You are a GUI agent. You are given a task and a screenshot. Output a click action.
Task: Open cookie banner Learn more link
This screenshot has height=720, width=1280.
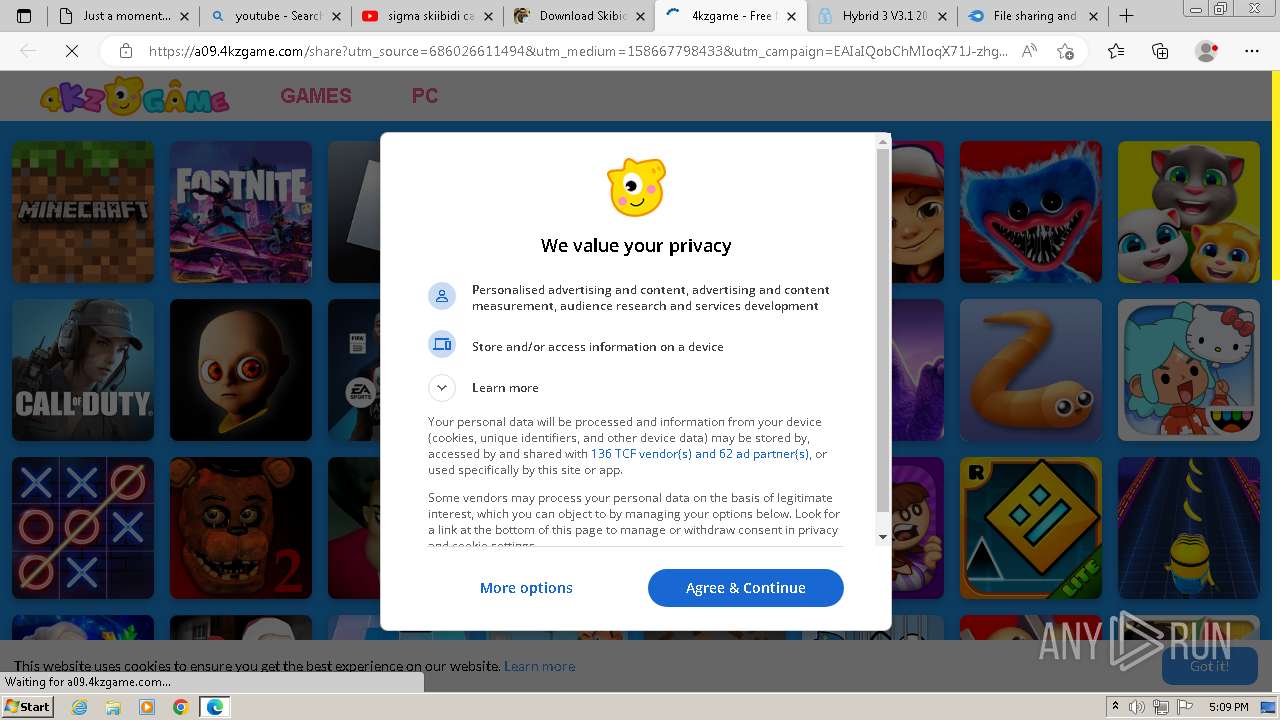coord(539,666)
